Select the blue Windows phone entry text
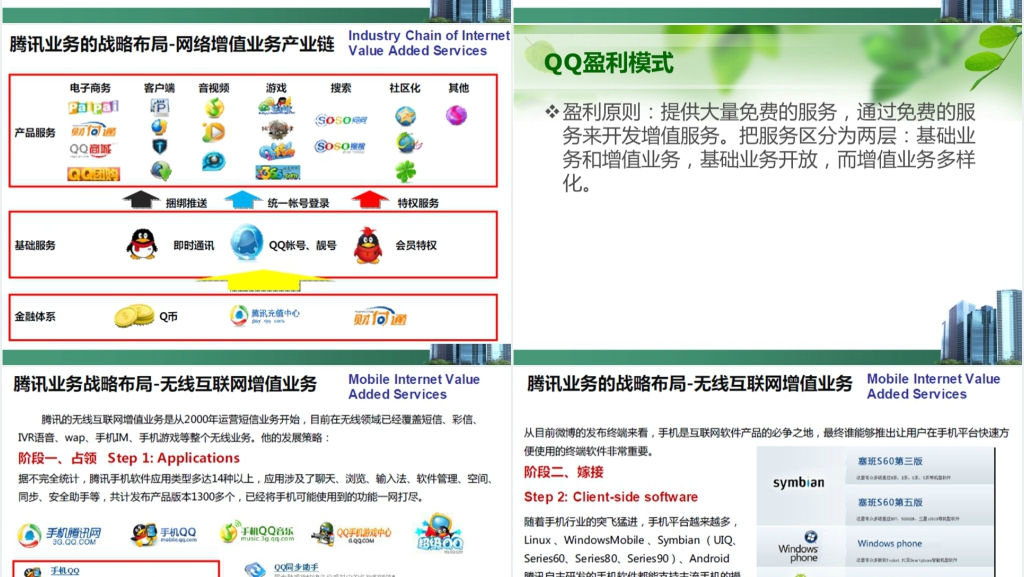 tap(889, 544)
